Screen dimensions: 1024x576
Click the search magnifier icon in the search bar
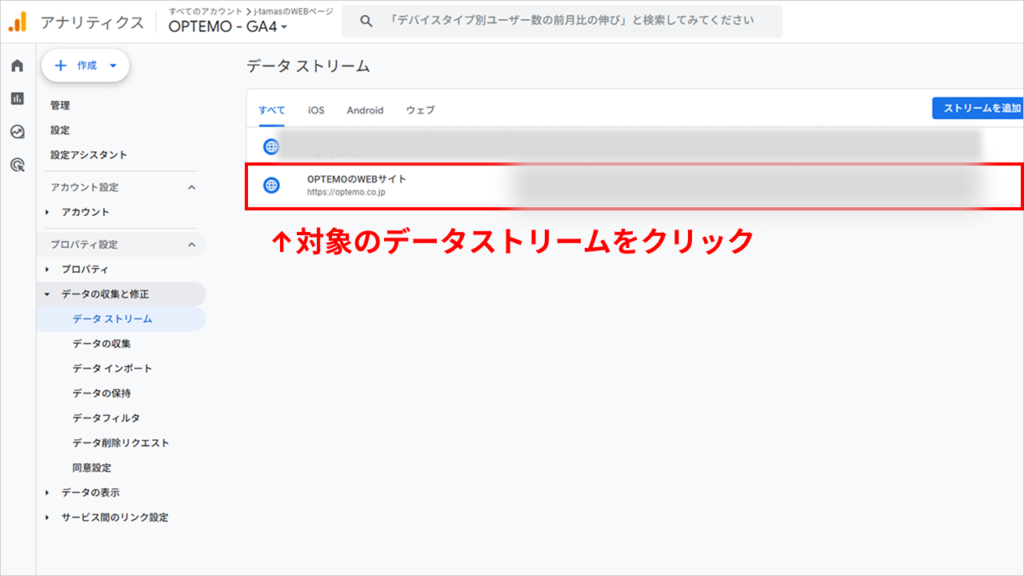pos(366,20)
